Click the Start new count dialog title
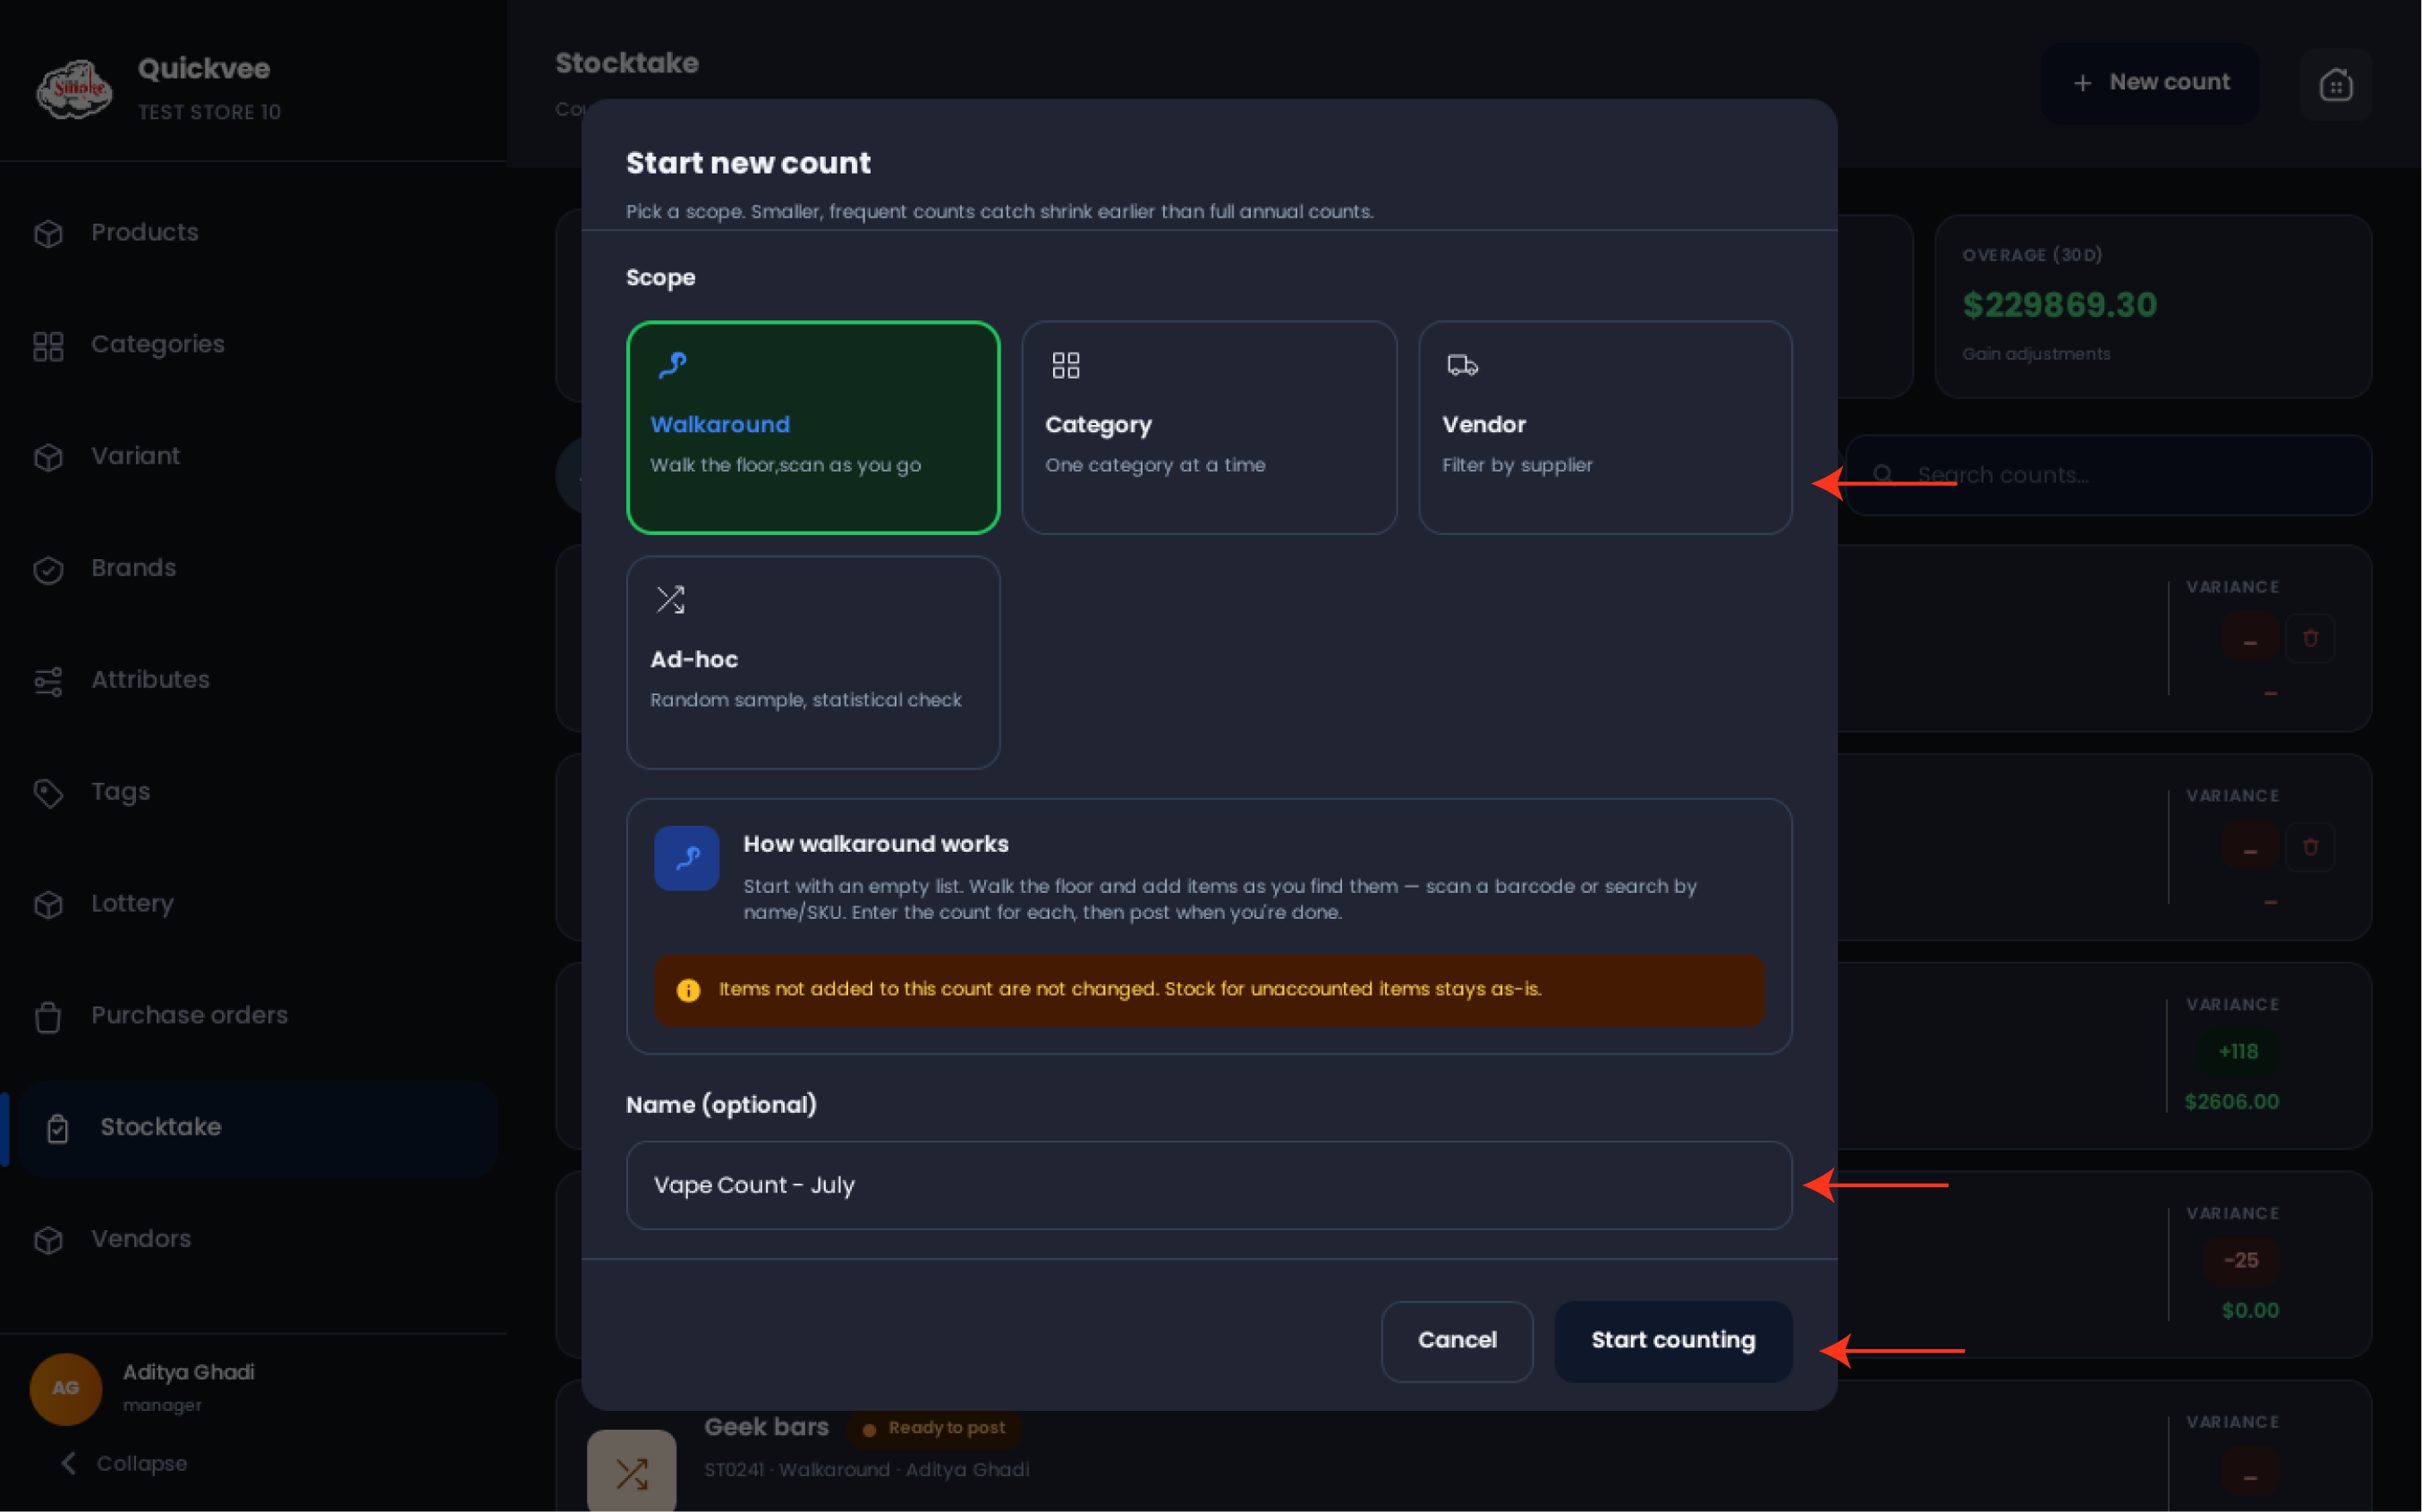This screenshot has width=2422, height=1512. [748, 163]
